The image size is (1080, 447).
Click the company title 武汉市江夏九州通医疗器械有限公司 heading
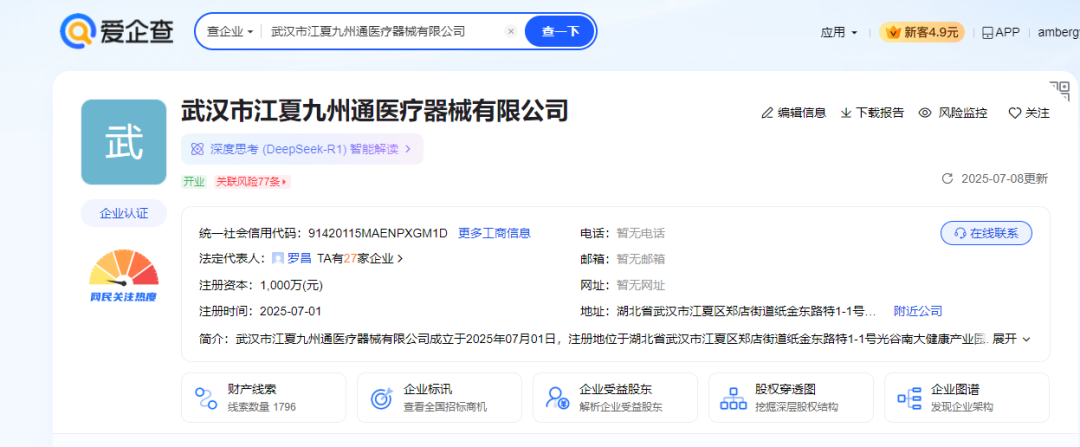point(375,110)
